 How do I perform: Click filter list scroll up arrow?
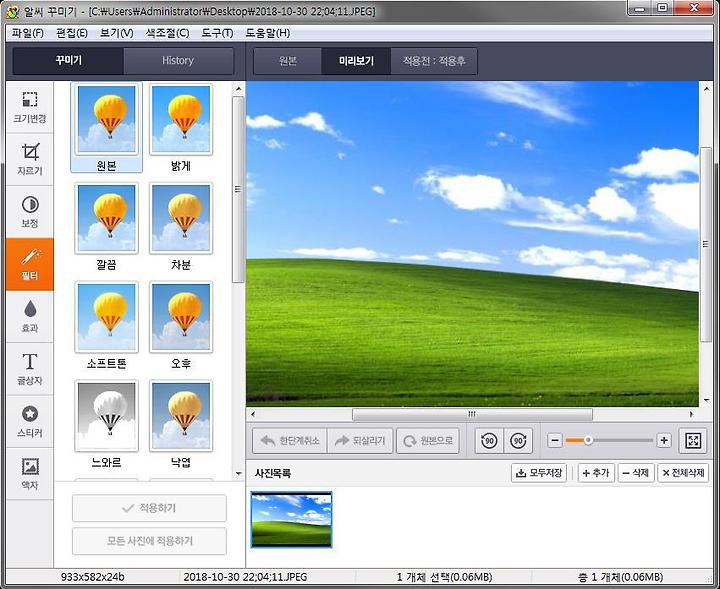coord(238,89)
